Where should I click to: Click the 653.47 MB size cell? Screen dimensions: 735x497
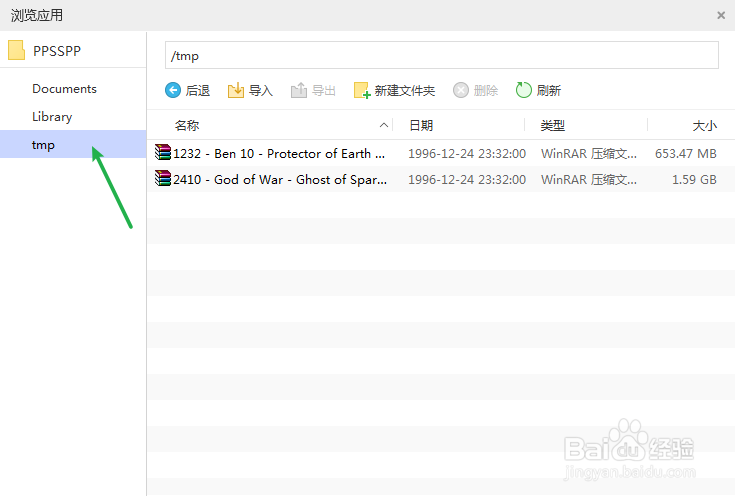click(x=686, y=153)
